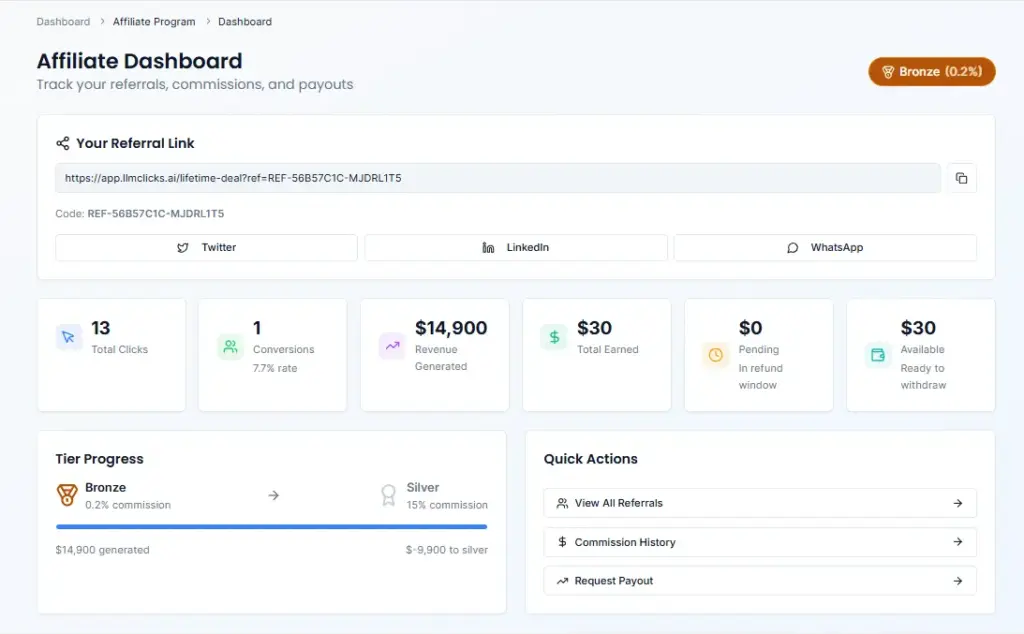Image resolution: width=1024 pixels, height=634 pixels.
Task: Open the Affiliate Program breadcrumb
Action: (x=154, y=21)
